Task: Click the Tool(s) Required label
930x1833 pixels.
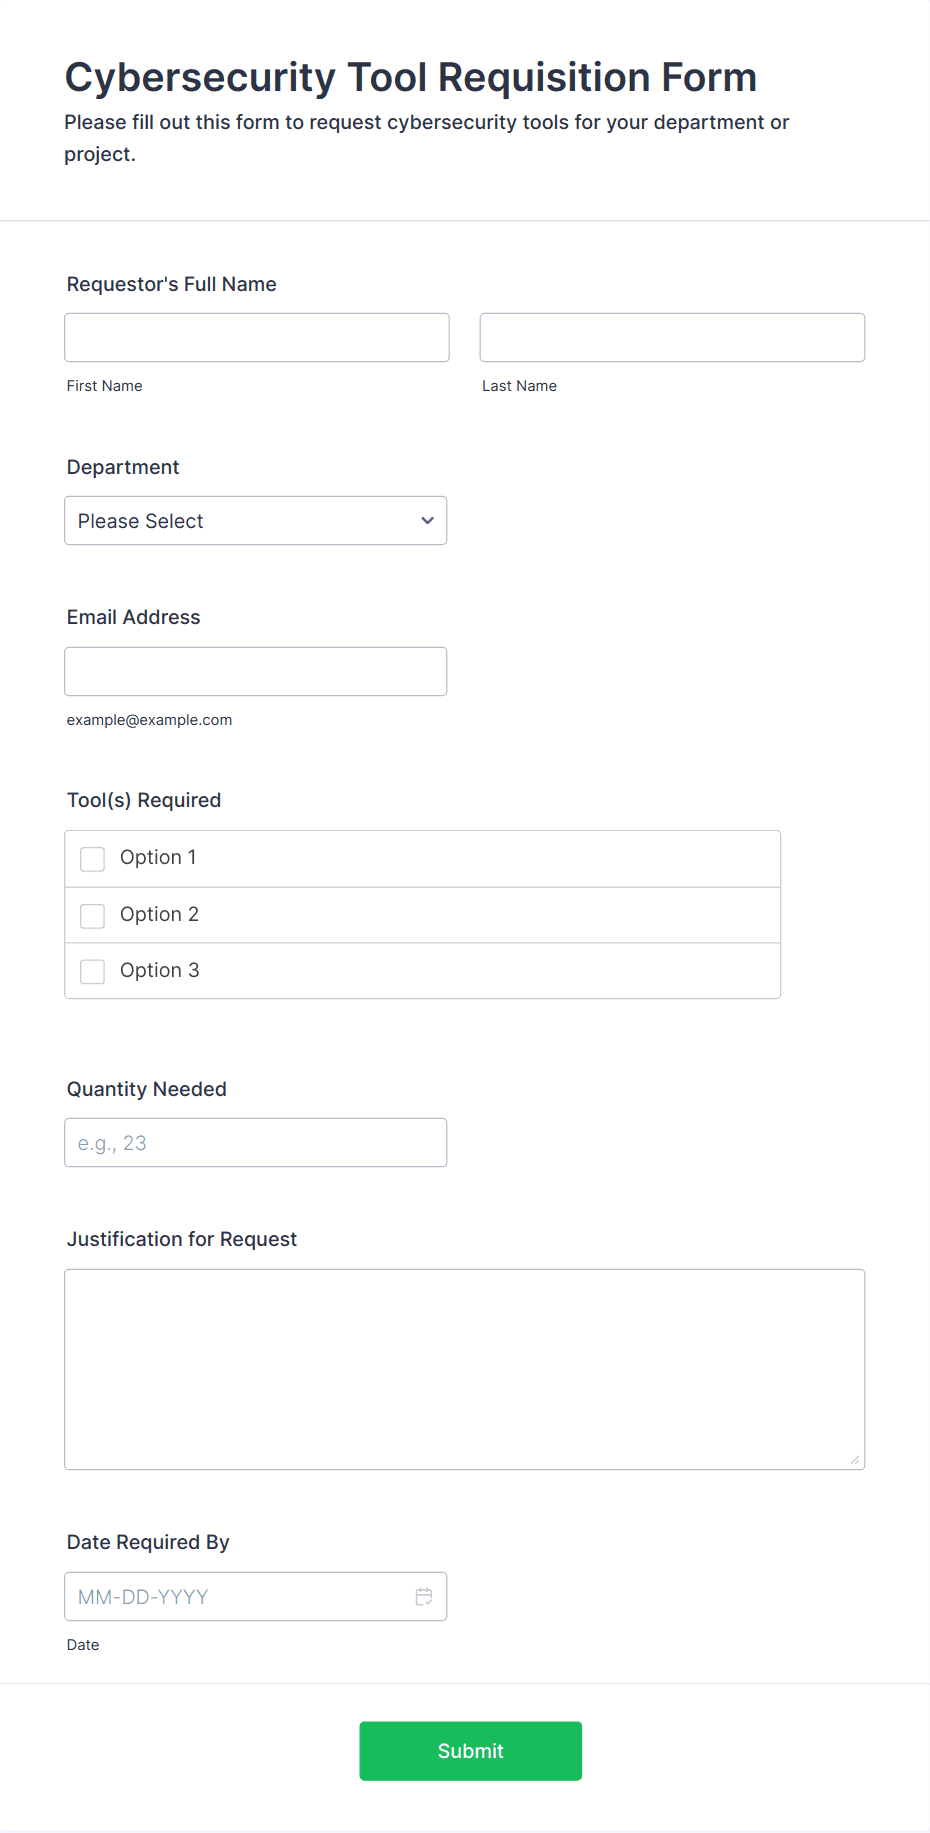Action: click(144, 800)
